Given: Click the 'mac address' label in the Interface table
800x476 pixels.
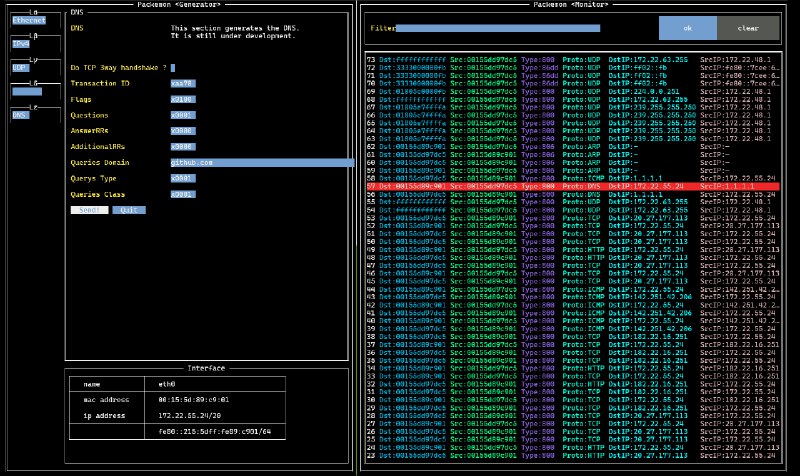Looking at the screenshot, I should [x=106, y=400].
